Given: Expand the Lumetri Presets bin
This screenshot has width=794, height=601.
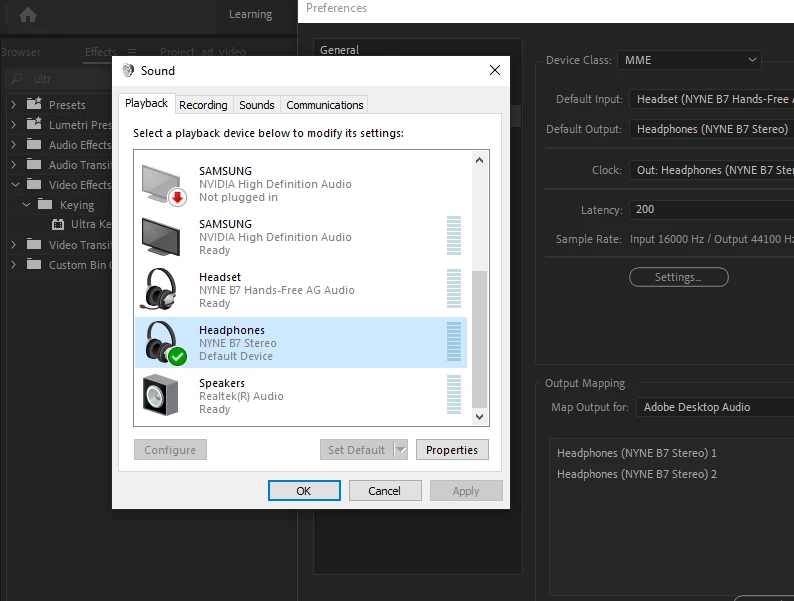Looking at the screenshot, I should tap(14, 125).
